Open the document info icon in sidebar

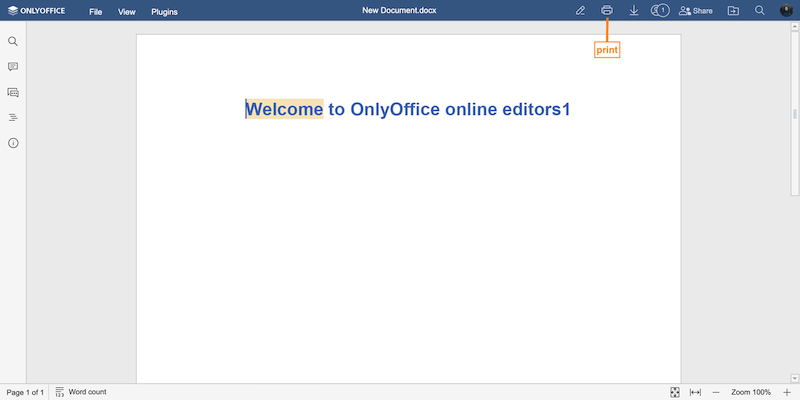click(x=13, y=143)
